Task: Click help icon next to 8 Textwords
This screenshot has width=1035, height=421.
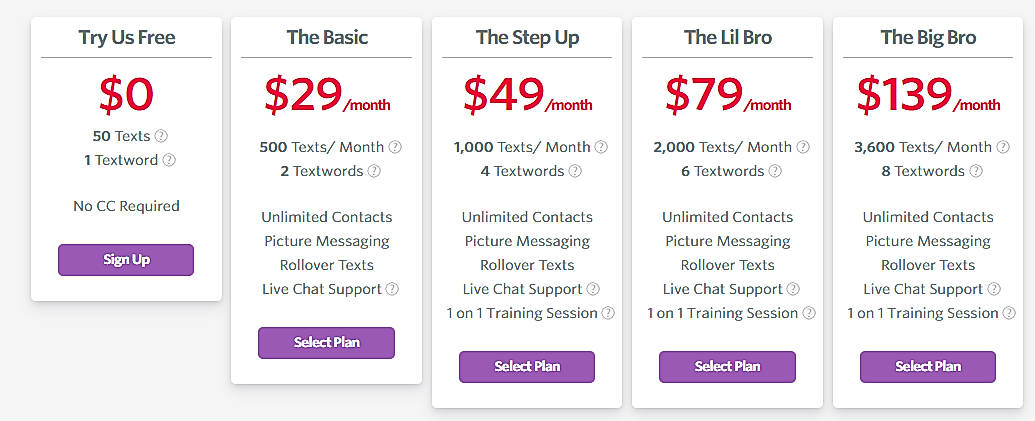Action: coord(976,171)
